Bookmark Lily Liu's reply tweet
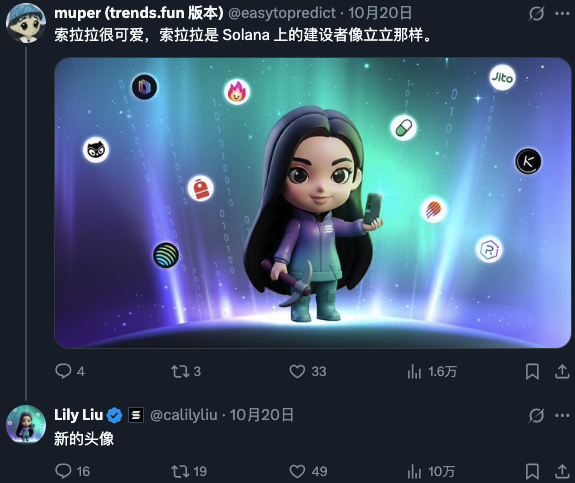The height and width of the screenshot is (483, 575). click(532, 471)
